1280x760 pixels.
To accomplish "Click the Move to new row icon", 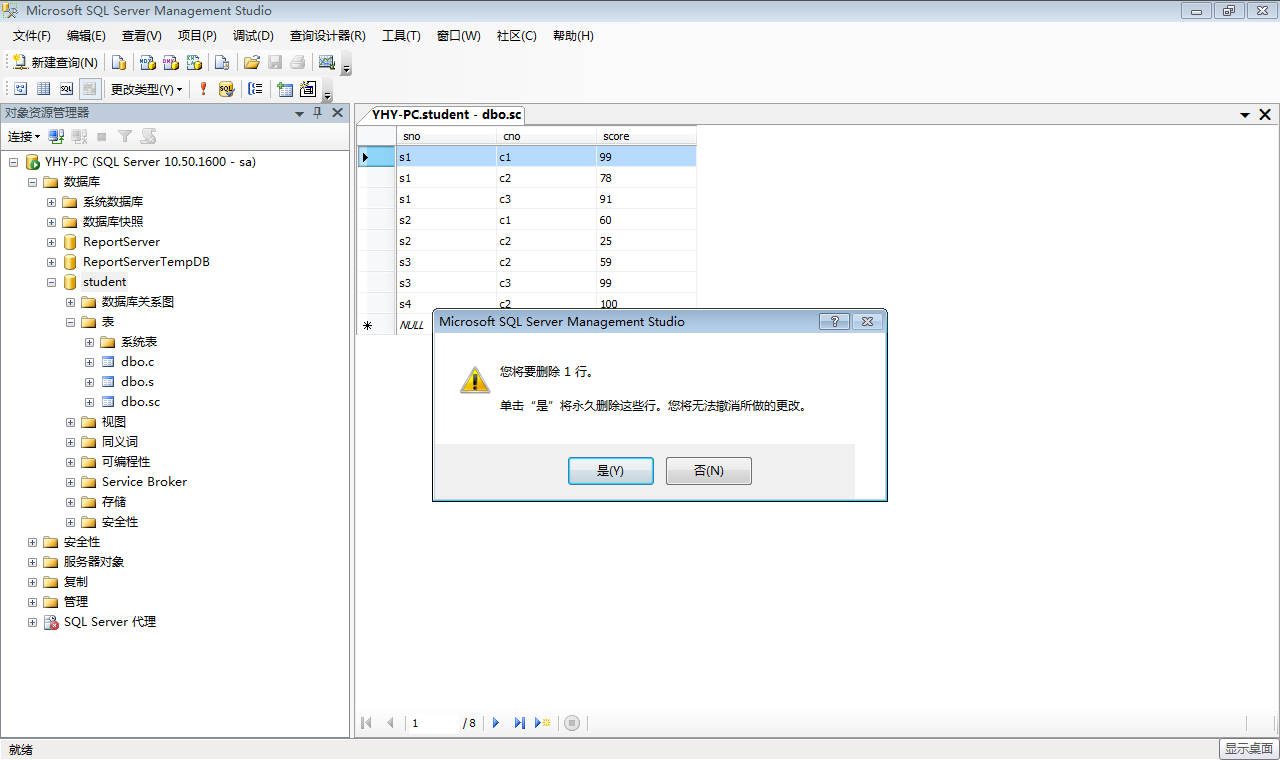I will [x=543, y=723].
